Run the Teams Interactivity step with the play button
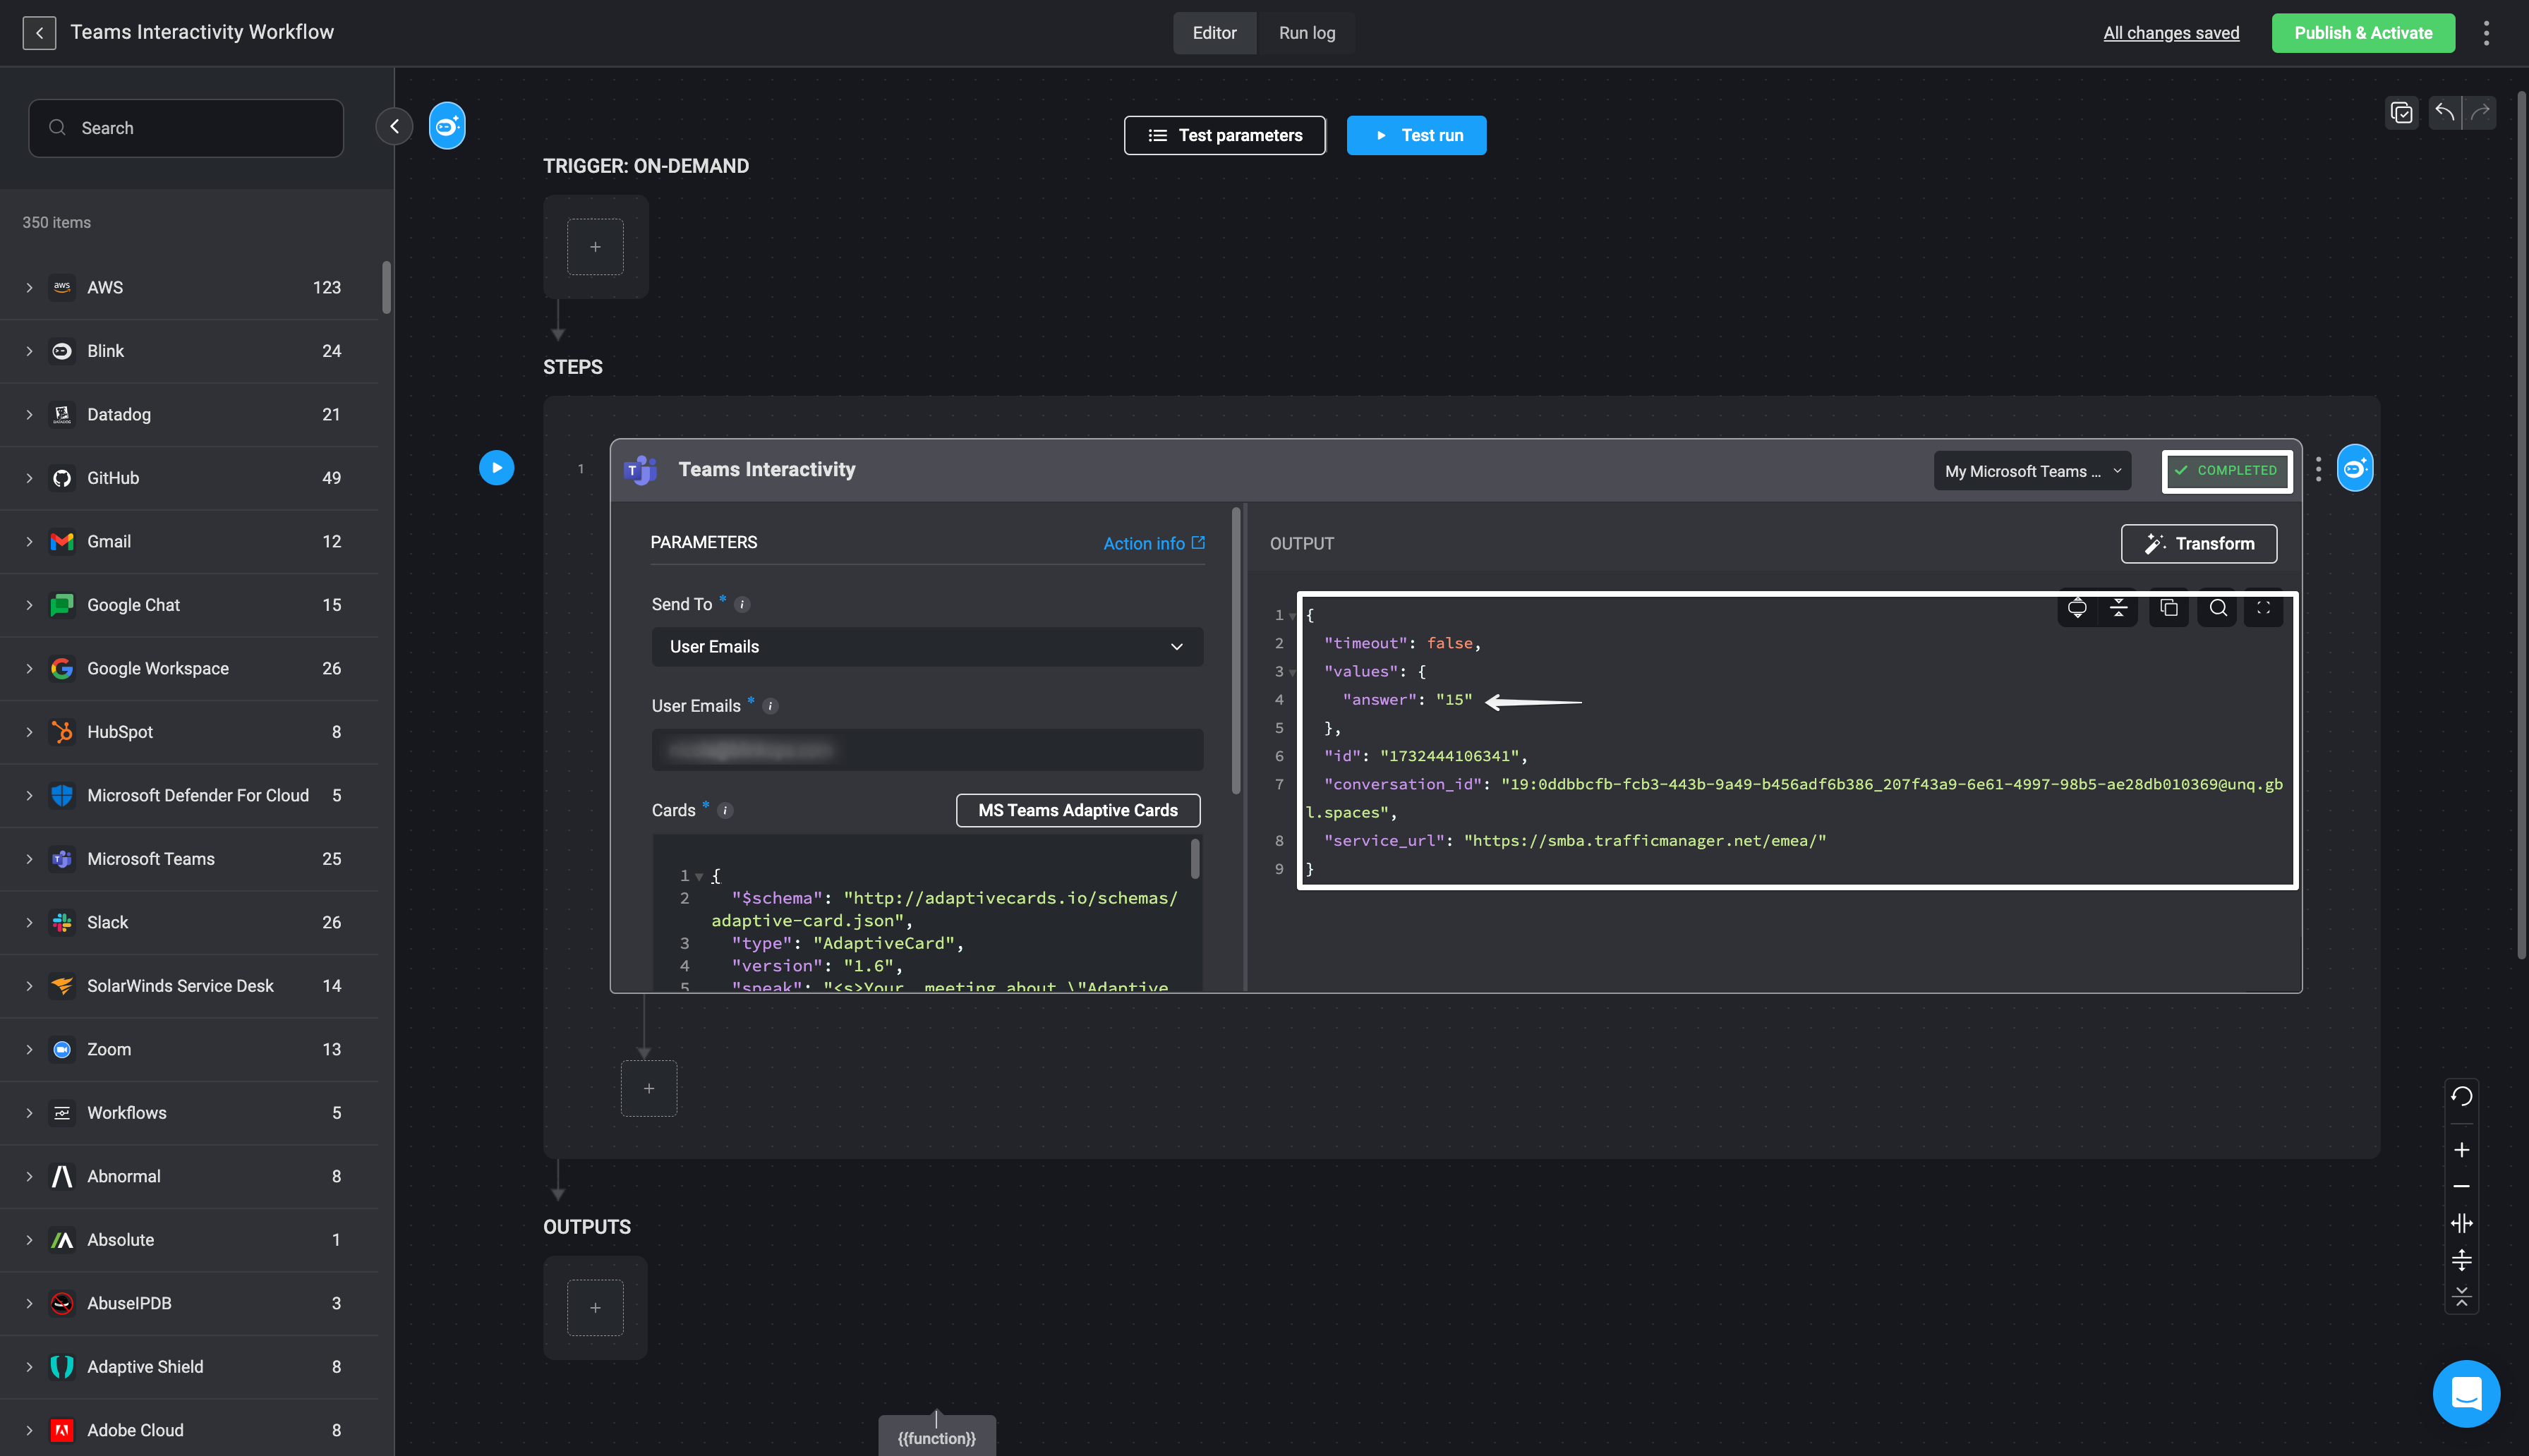2529x1456 pixels. [x=496, y=468]
